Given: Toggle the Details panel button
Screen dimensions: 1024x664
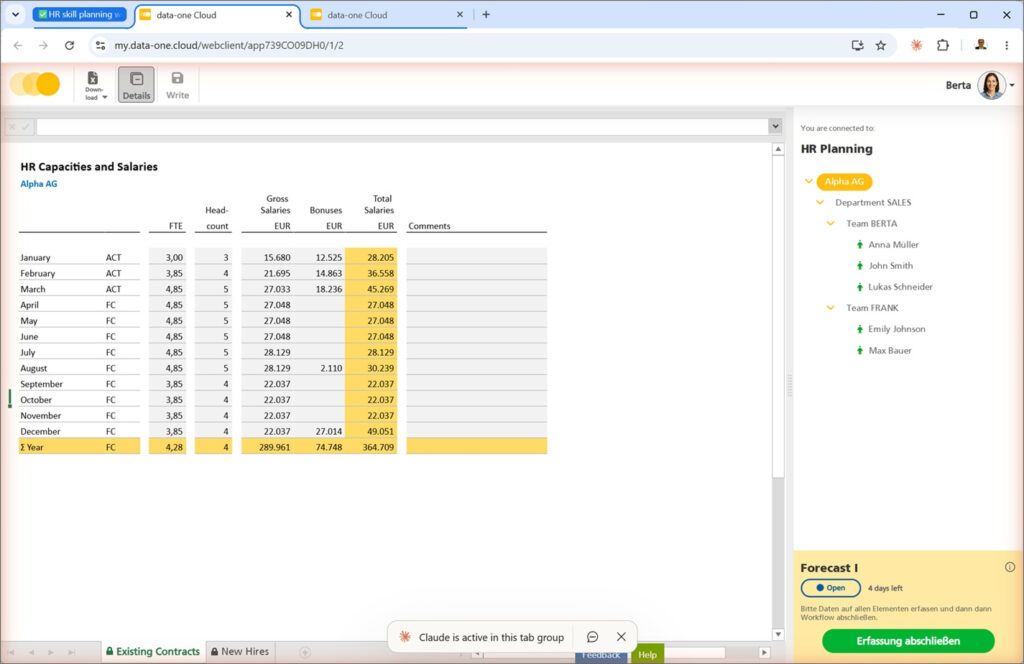Looking at the screenshot, I should coord(136,85).
